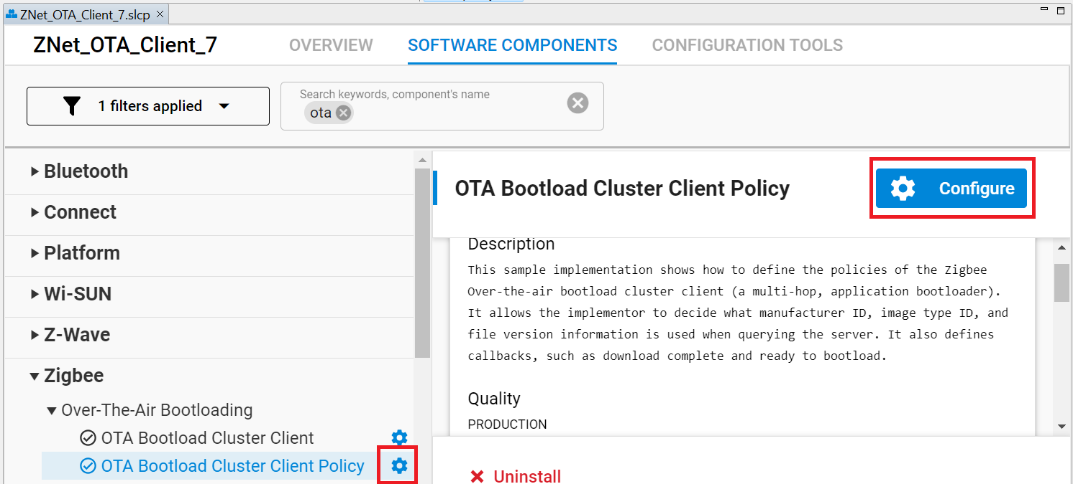This screenshot has width=1073, height=484.
Task: Click the red X Uninstall icon
Action: pos(478,476)
